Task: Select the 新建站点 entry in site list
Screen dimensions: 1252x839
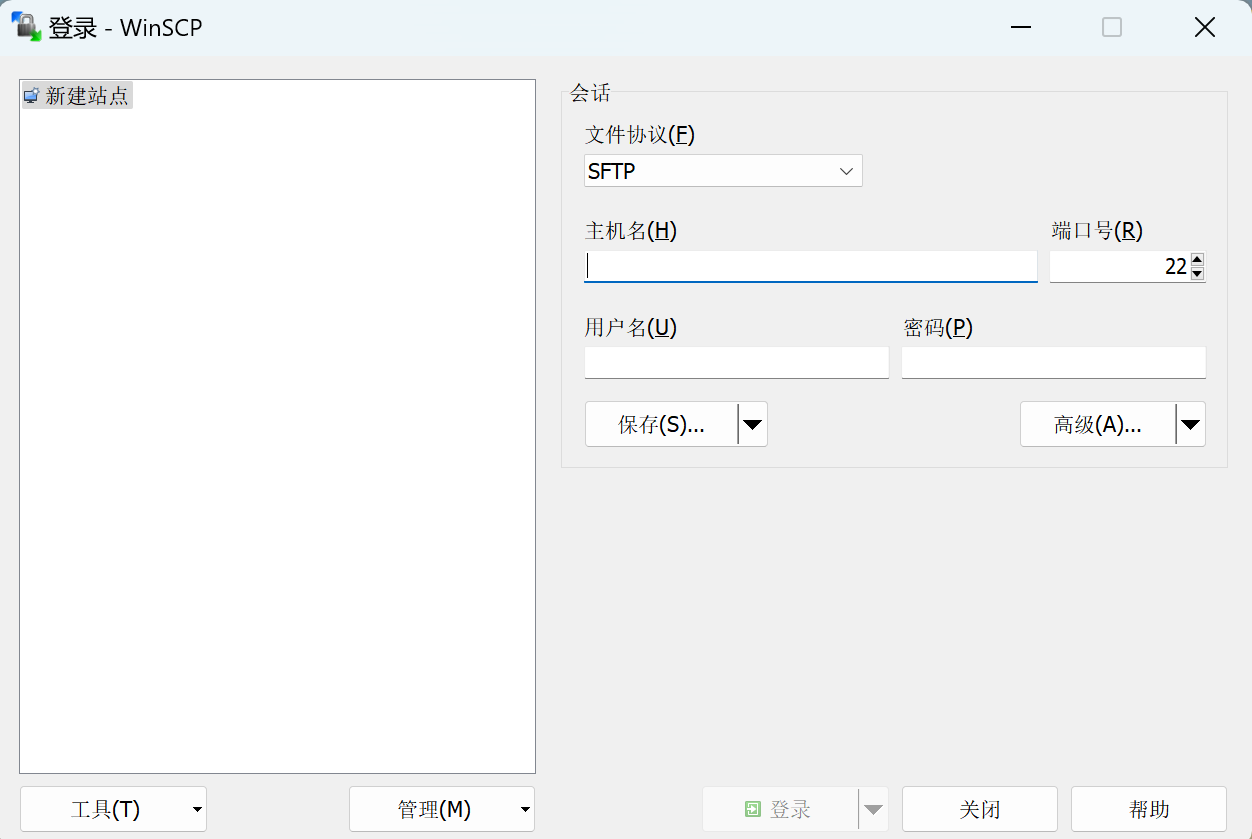Action: pos(77,96)
